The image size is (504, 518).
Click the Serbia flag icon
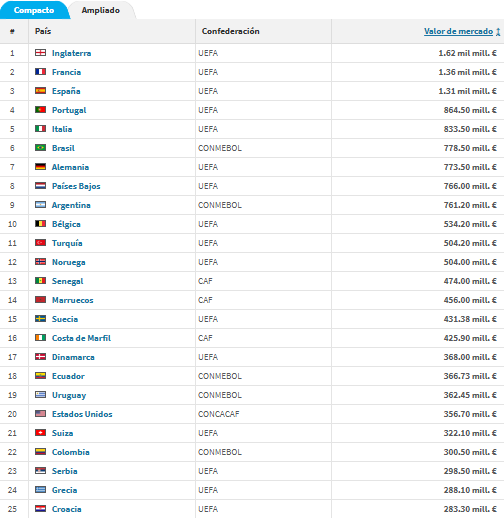(x=40, y=471)
